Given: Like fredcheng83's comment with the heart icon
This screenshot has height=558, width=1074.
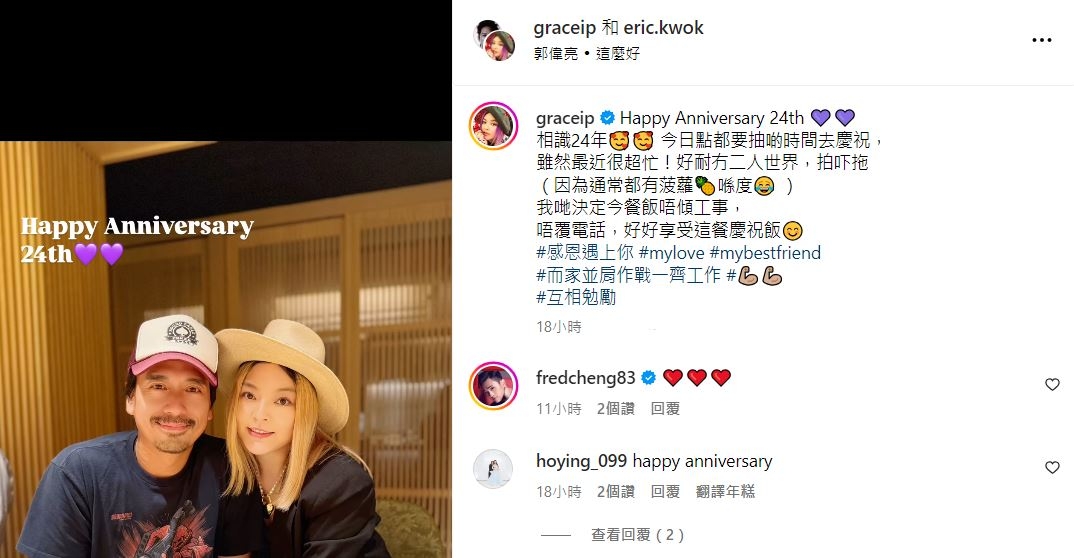Looking at the screenshot, I should pyautogui.click(x=1052, y=385).
